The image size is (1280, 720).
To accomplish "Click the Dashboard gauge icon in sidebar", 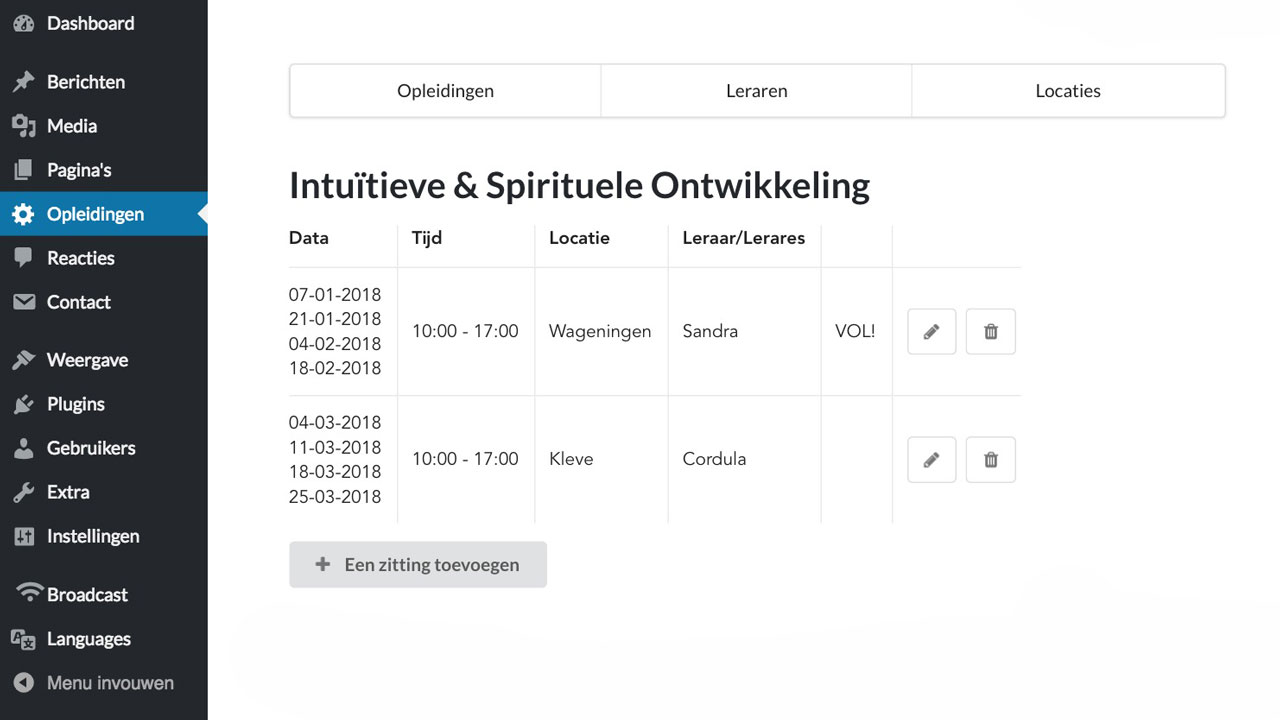I will pos(23,23).
